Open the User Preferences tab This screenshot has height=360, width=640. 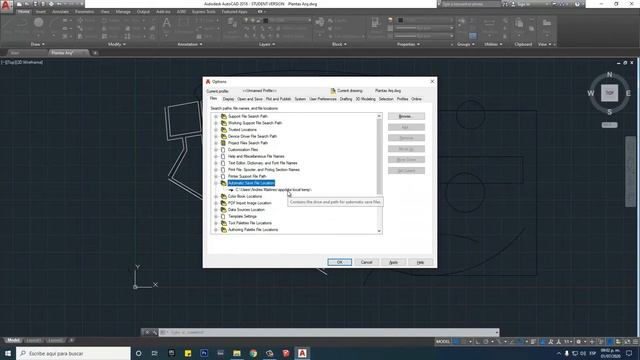tap(322, 99)
